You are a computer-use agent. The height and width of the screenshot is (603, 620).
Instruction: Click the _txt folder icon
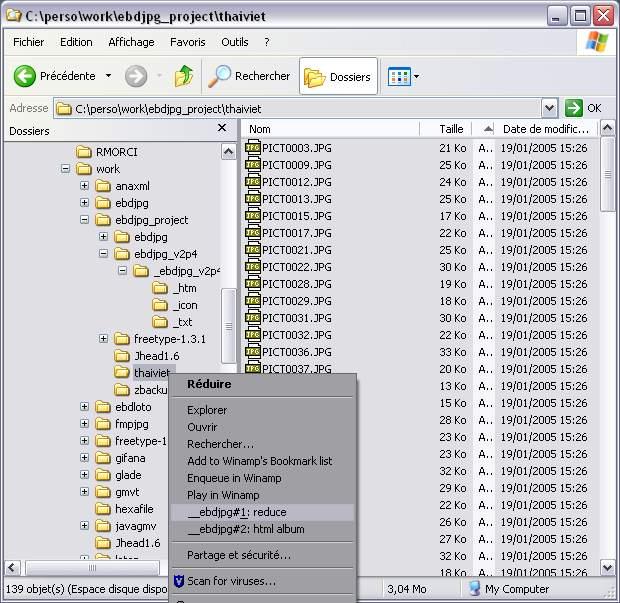click(160, 322)
